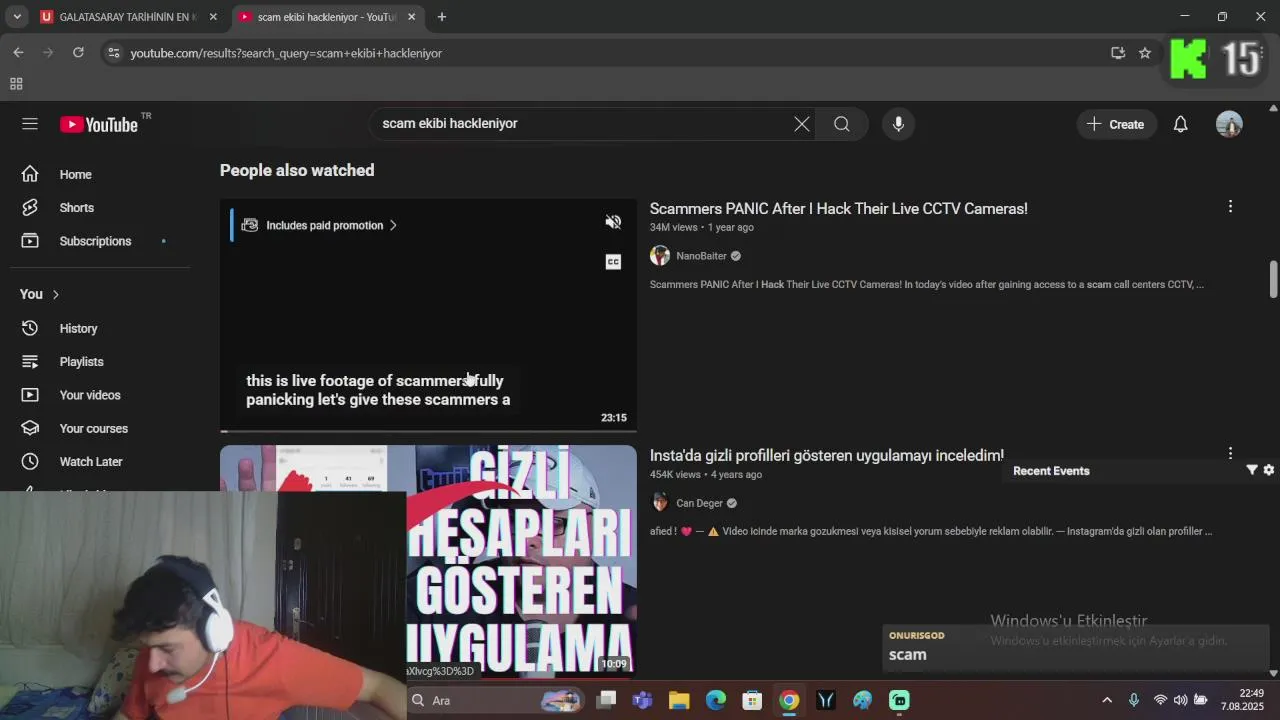Click the Can Deger channel avatar
The image size is (1280, 720).
click(x=660, y=503)
